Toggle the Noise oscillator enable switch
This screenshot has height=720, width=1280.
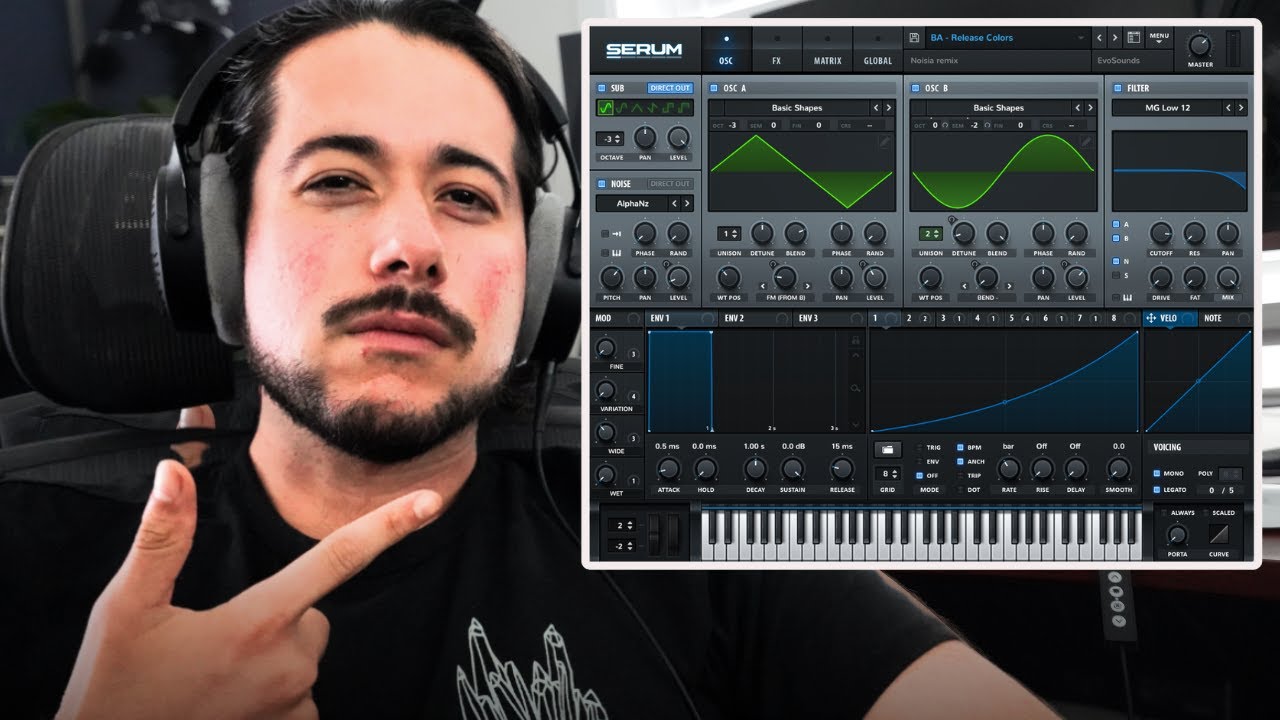click(x=601, y=184)
